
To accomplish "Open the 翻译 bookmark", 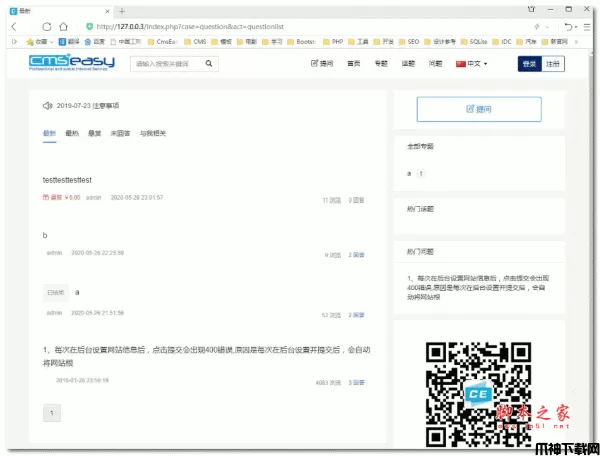I will click(x=69, y=41).
